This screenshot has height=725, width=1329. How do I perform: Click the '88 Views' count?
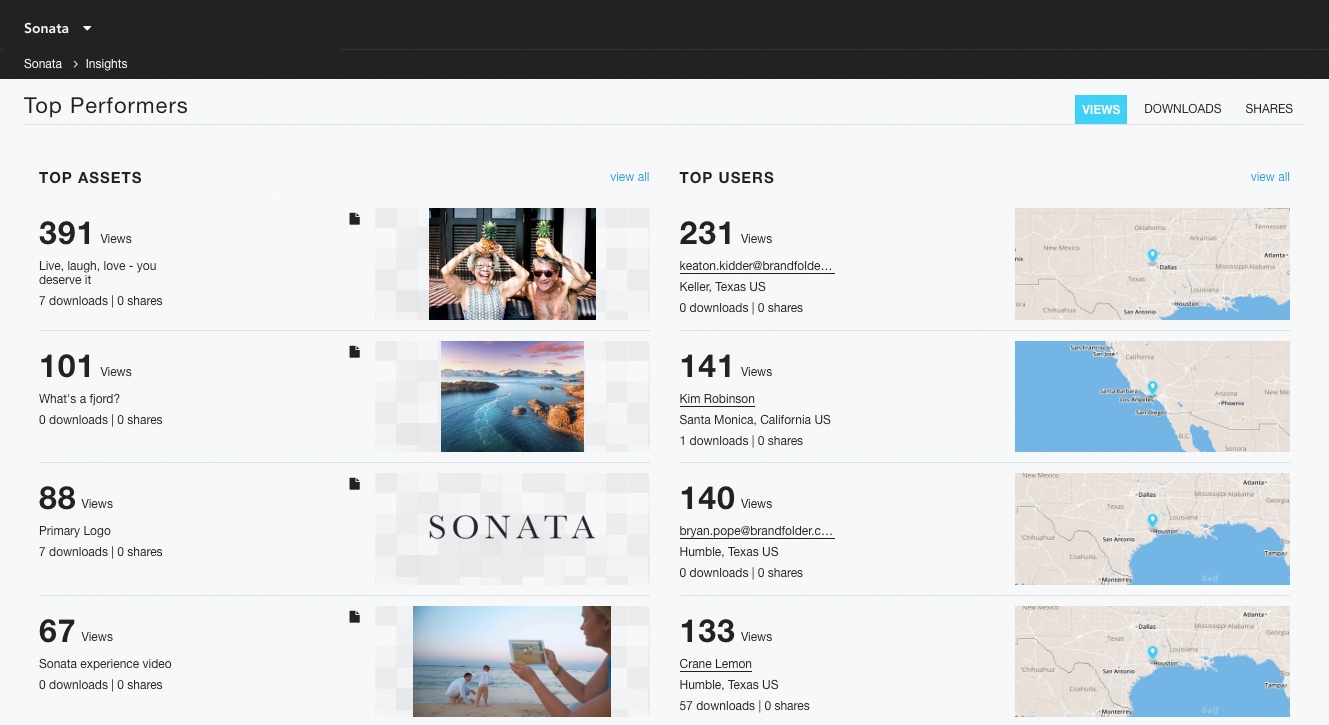[x=76, y=498]
